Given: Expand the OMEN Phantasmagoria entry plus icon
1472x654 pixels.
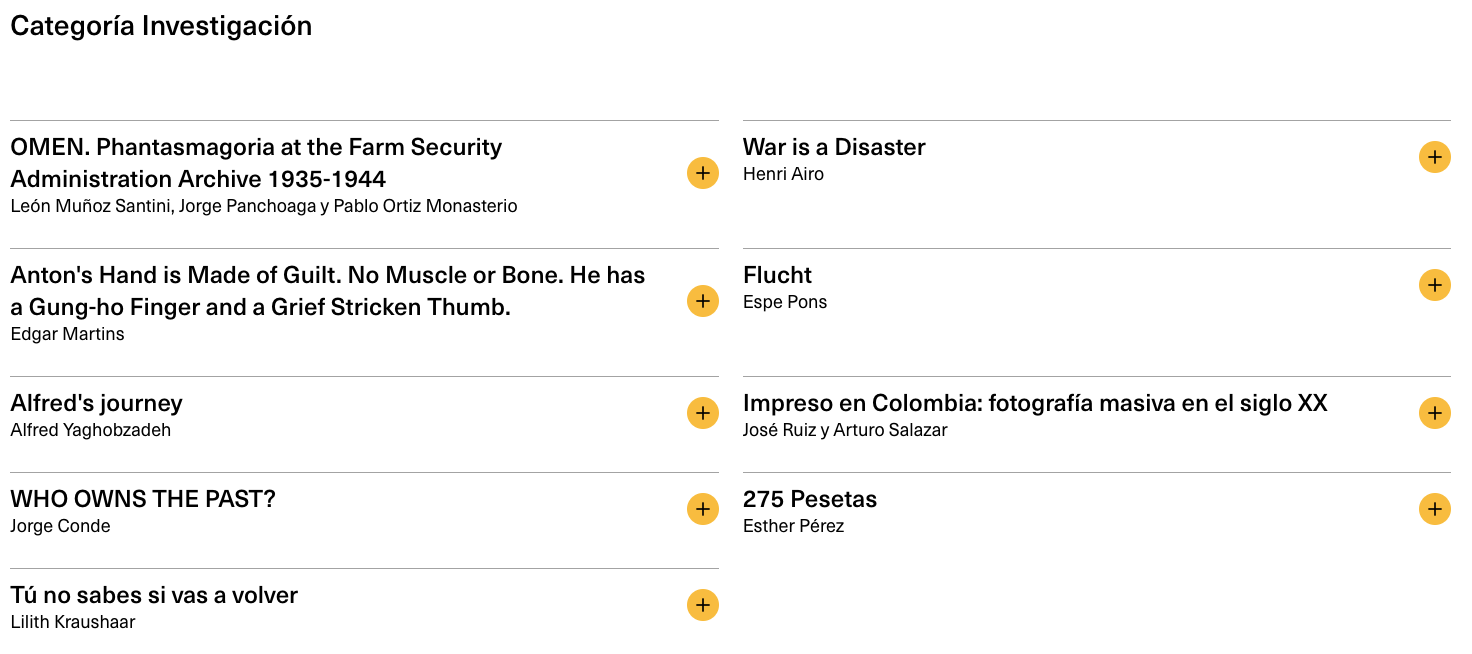Looking at the screenshot, I should point(702,173).
